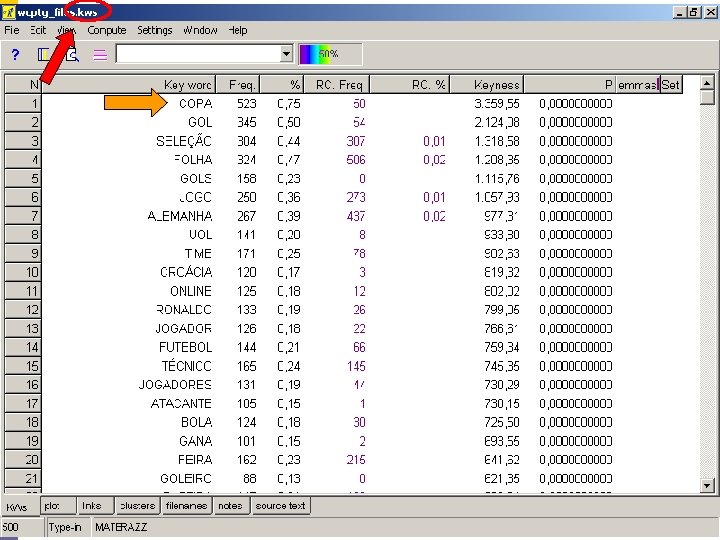Click the WordSmith app icon in title bar
The image size is (720, 540).
[9, 12]
